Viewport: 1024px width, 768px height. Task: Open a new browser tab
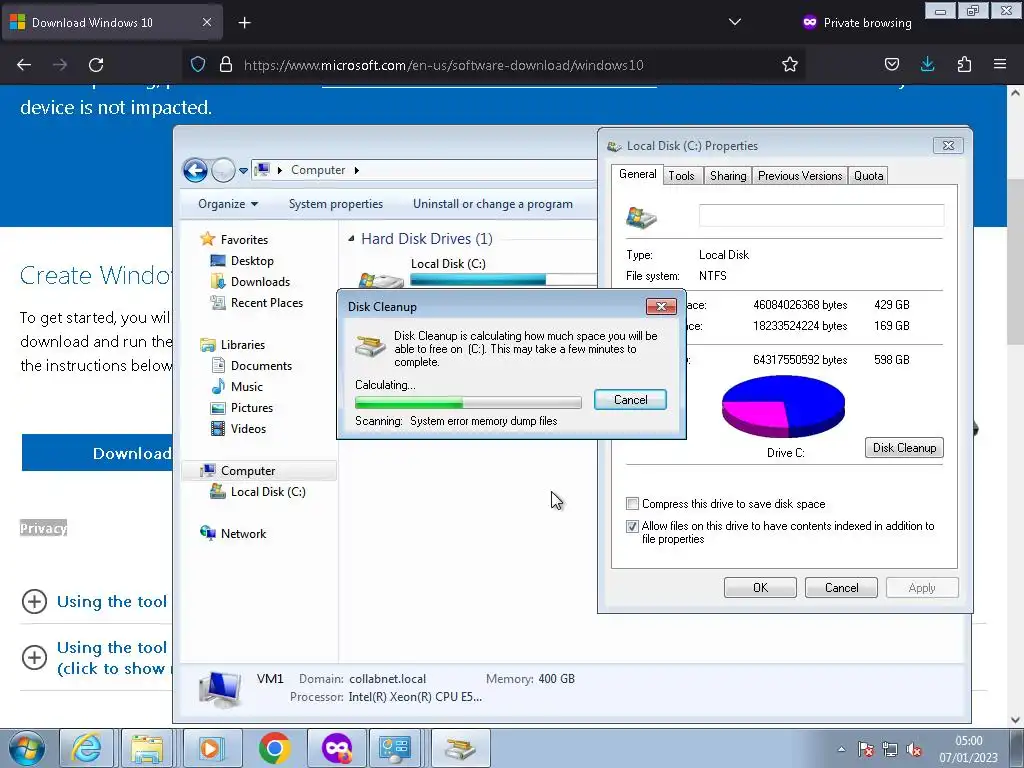[x=244, y=23]
